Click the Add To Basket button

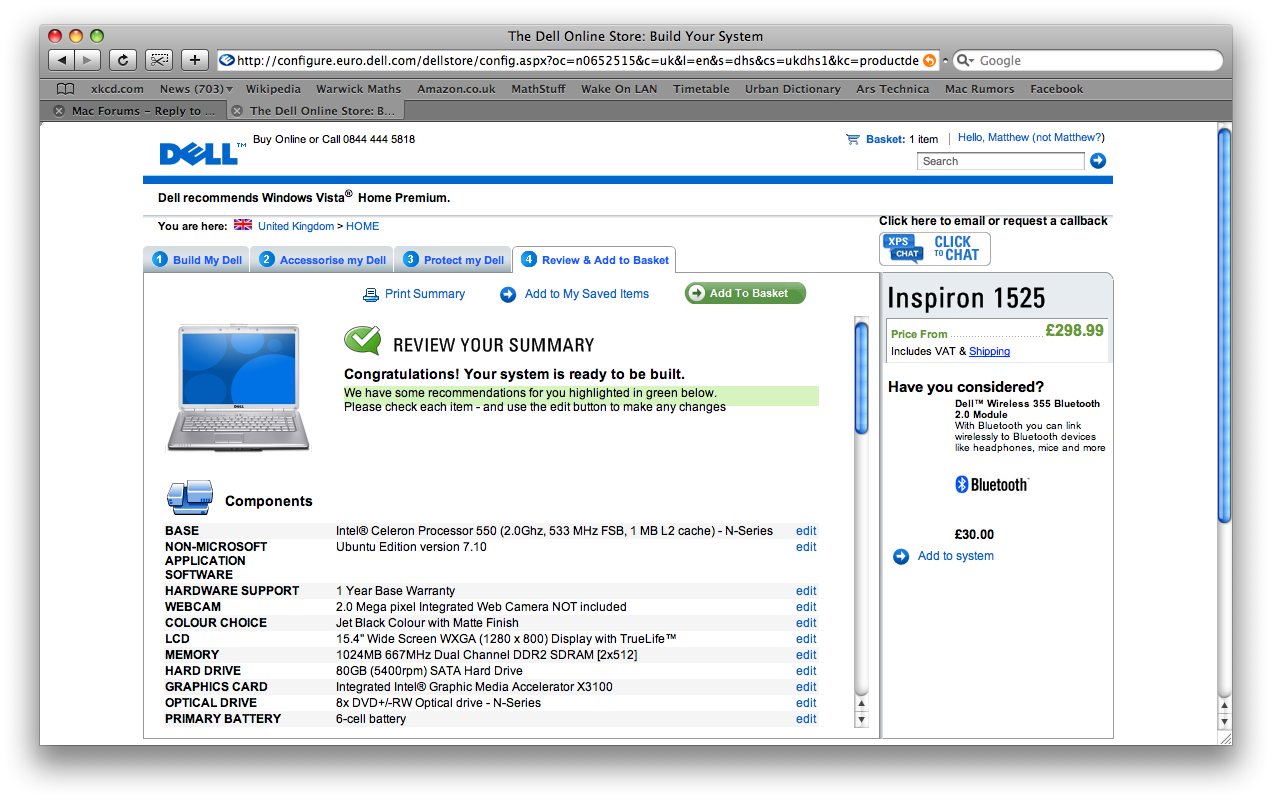pos(745,293)
